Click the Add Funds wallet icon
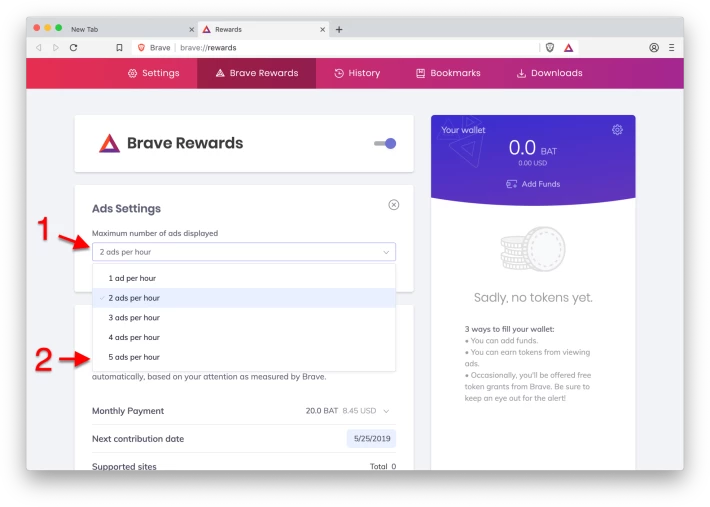Viewport: 710px width, 507px height. coord(511,184)
